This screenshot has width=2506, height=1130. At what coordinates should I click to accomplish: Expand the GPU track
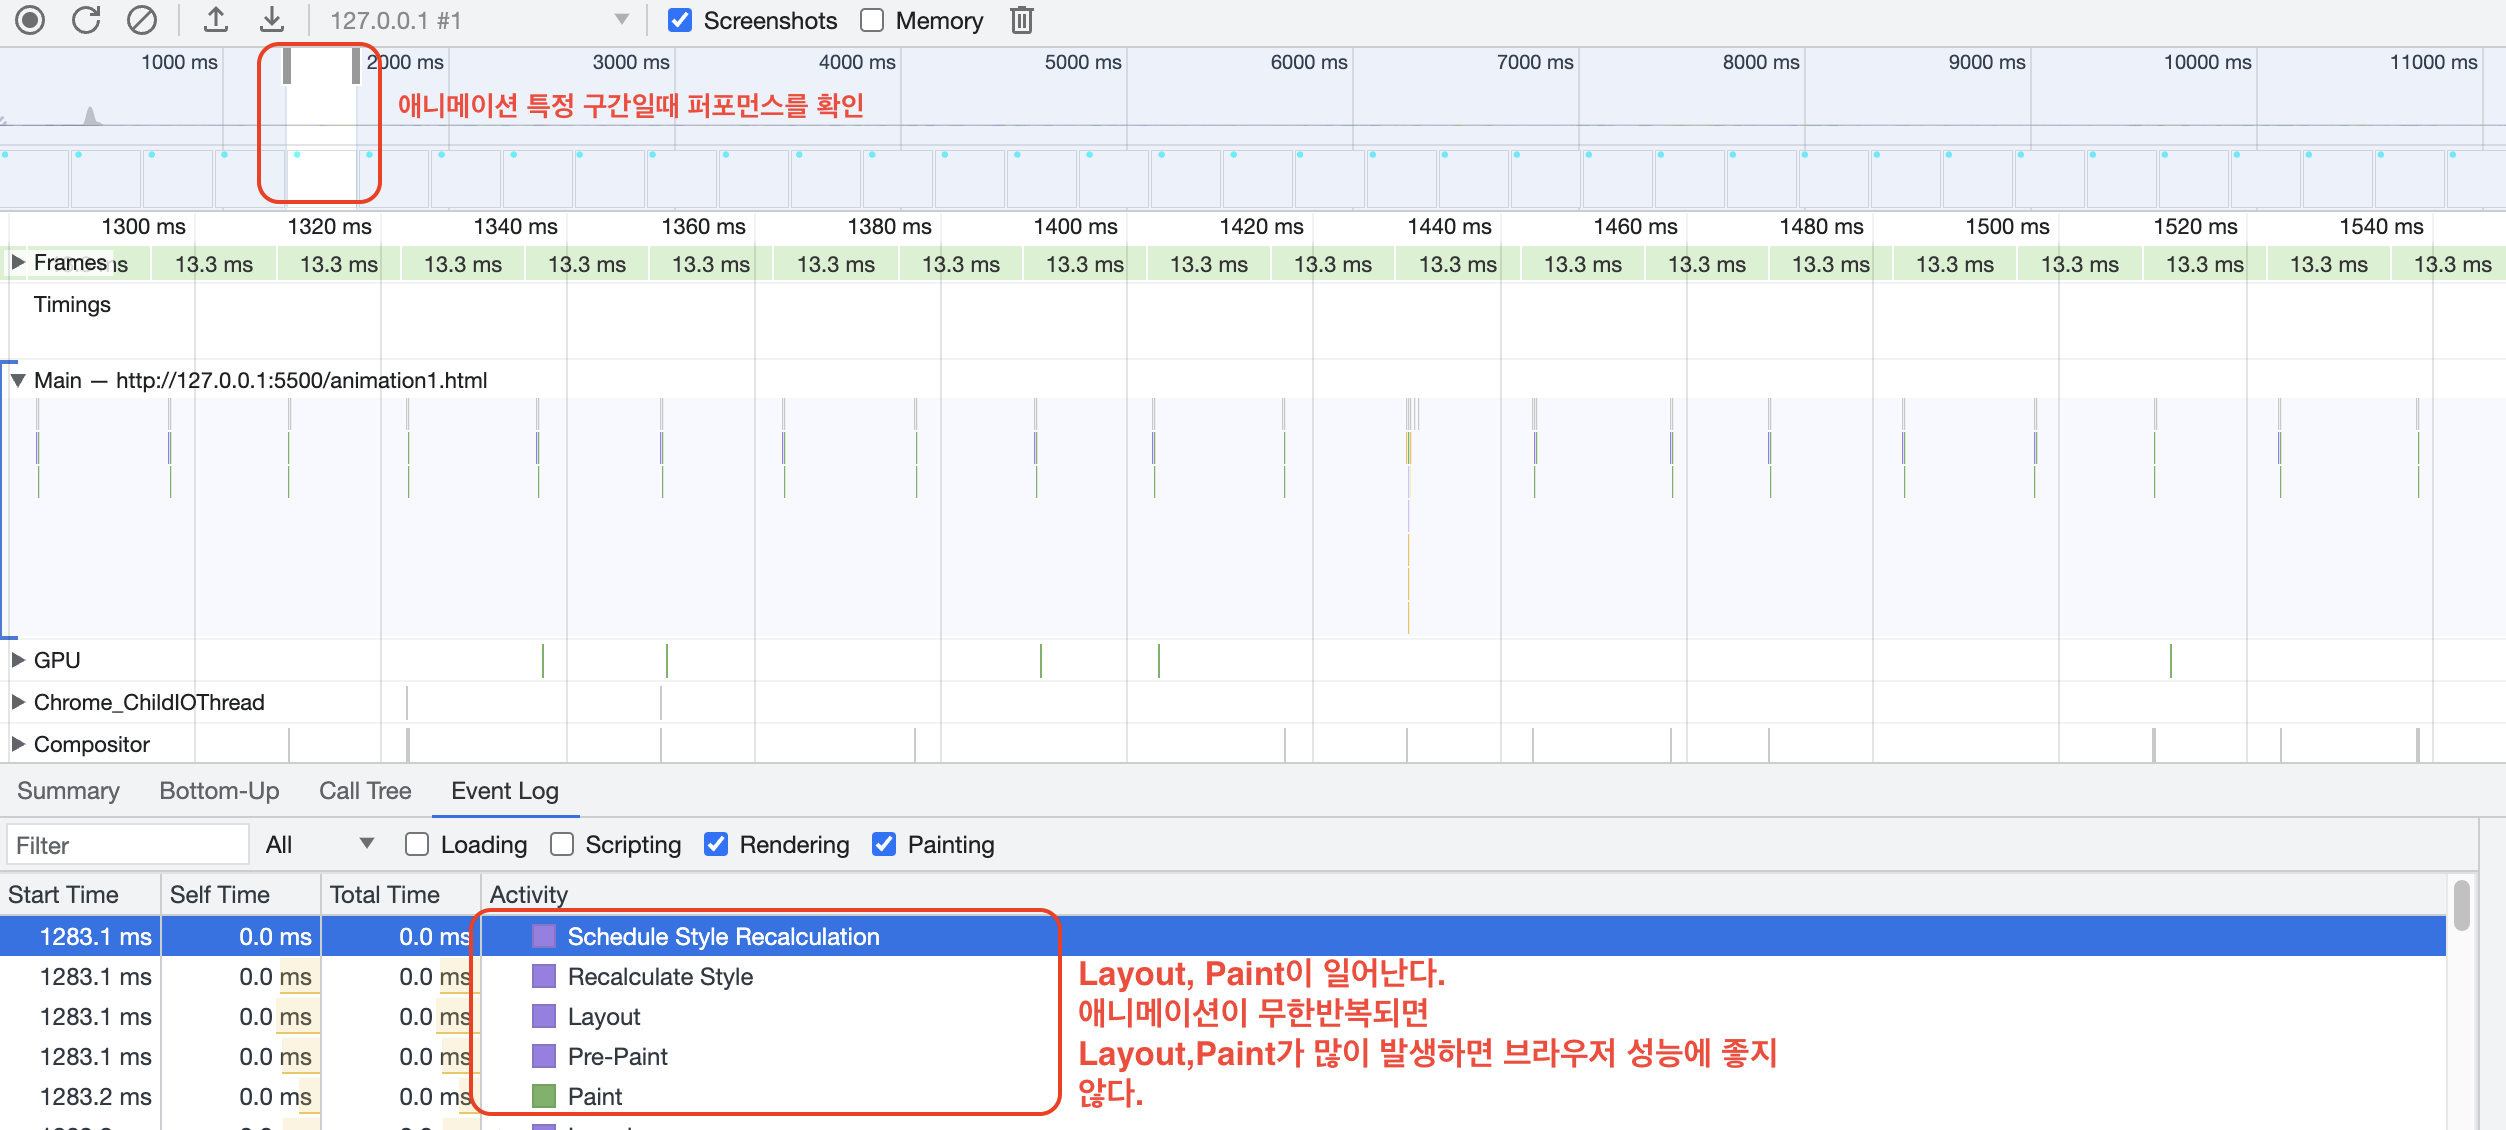[18, 660]
